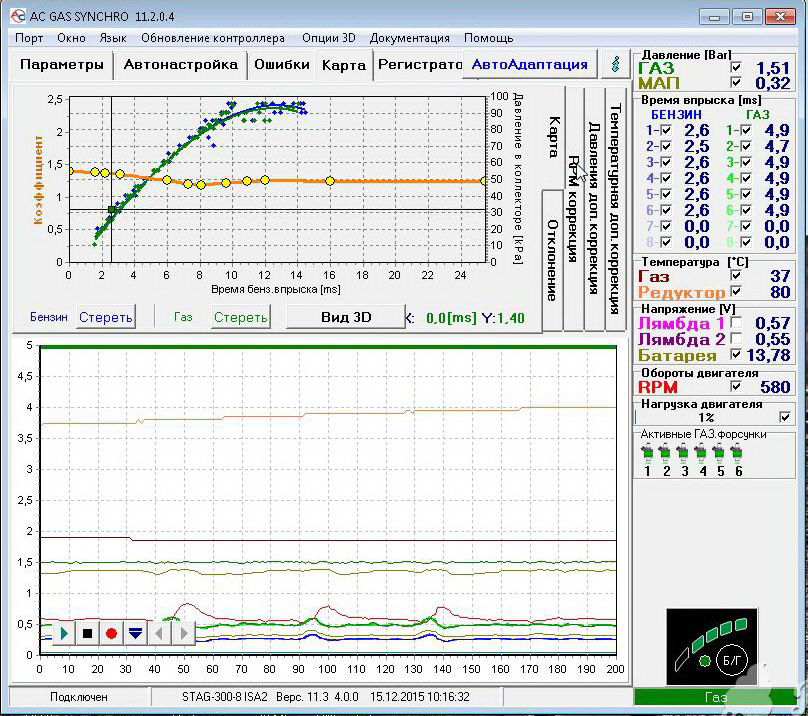The height and width of the screenshot is (716, 808).
Task: Open the Опции 3D menu
Action: coord(329,38)
